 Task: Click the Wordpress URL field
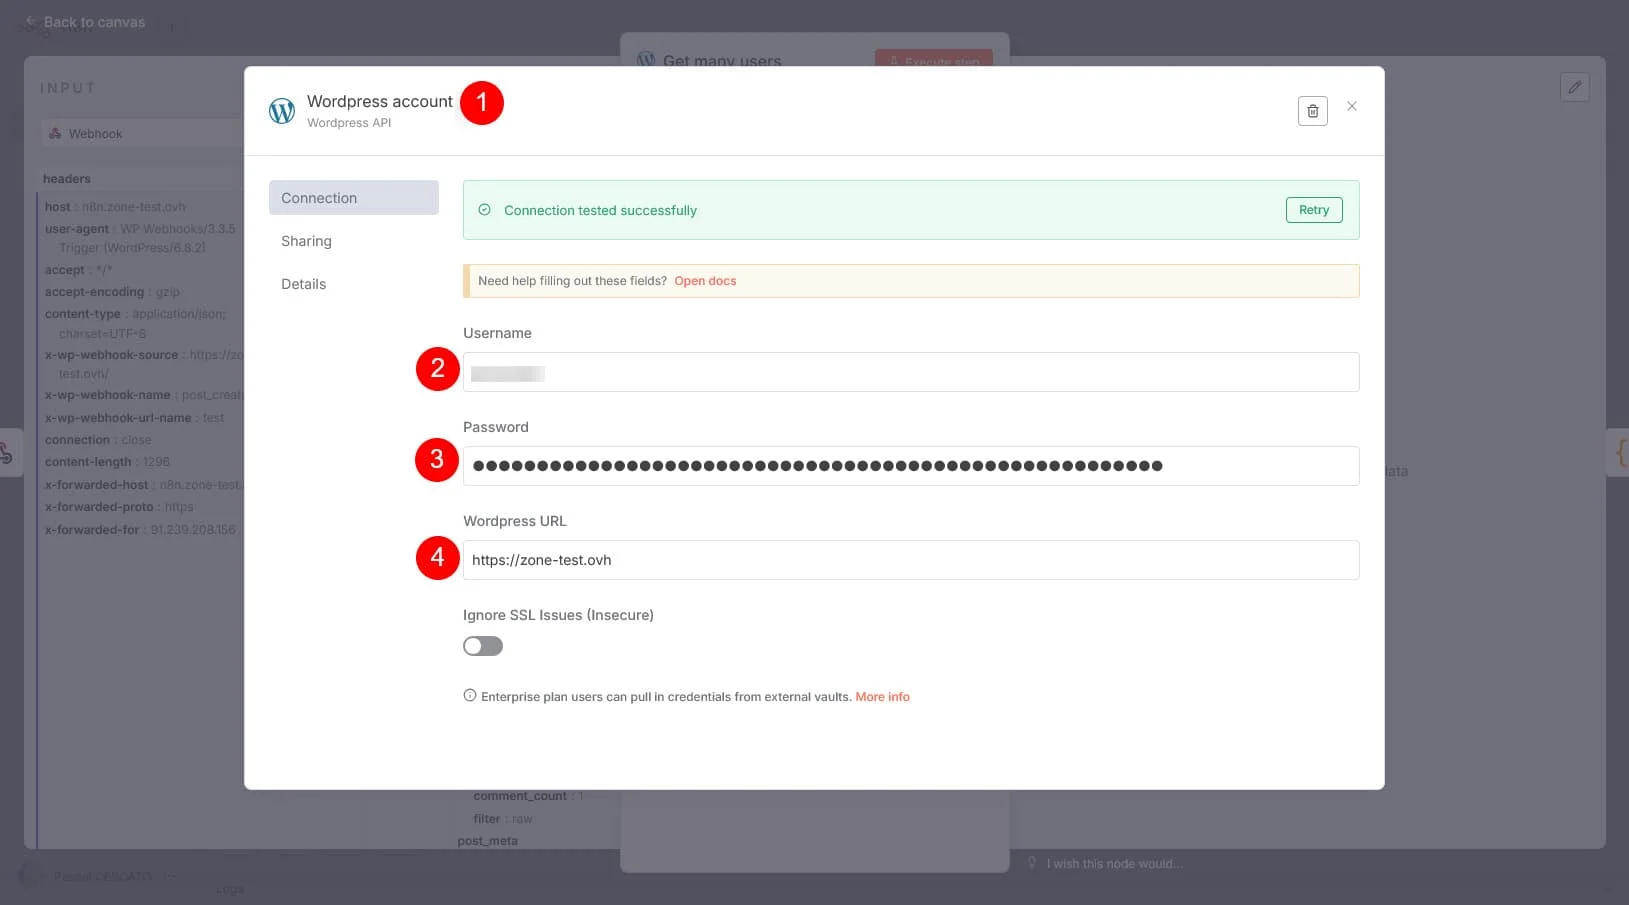(x=910, y=560)
